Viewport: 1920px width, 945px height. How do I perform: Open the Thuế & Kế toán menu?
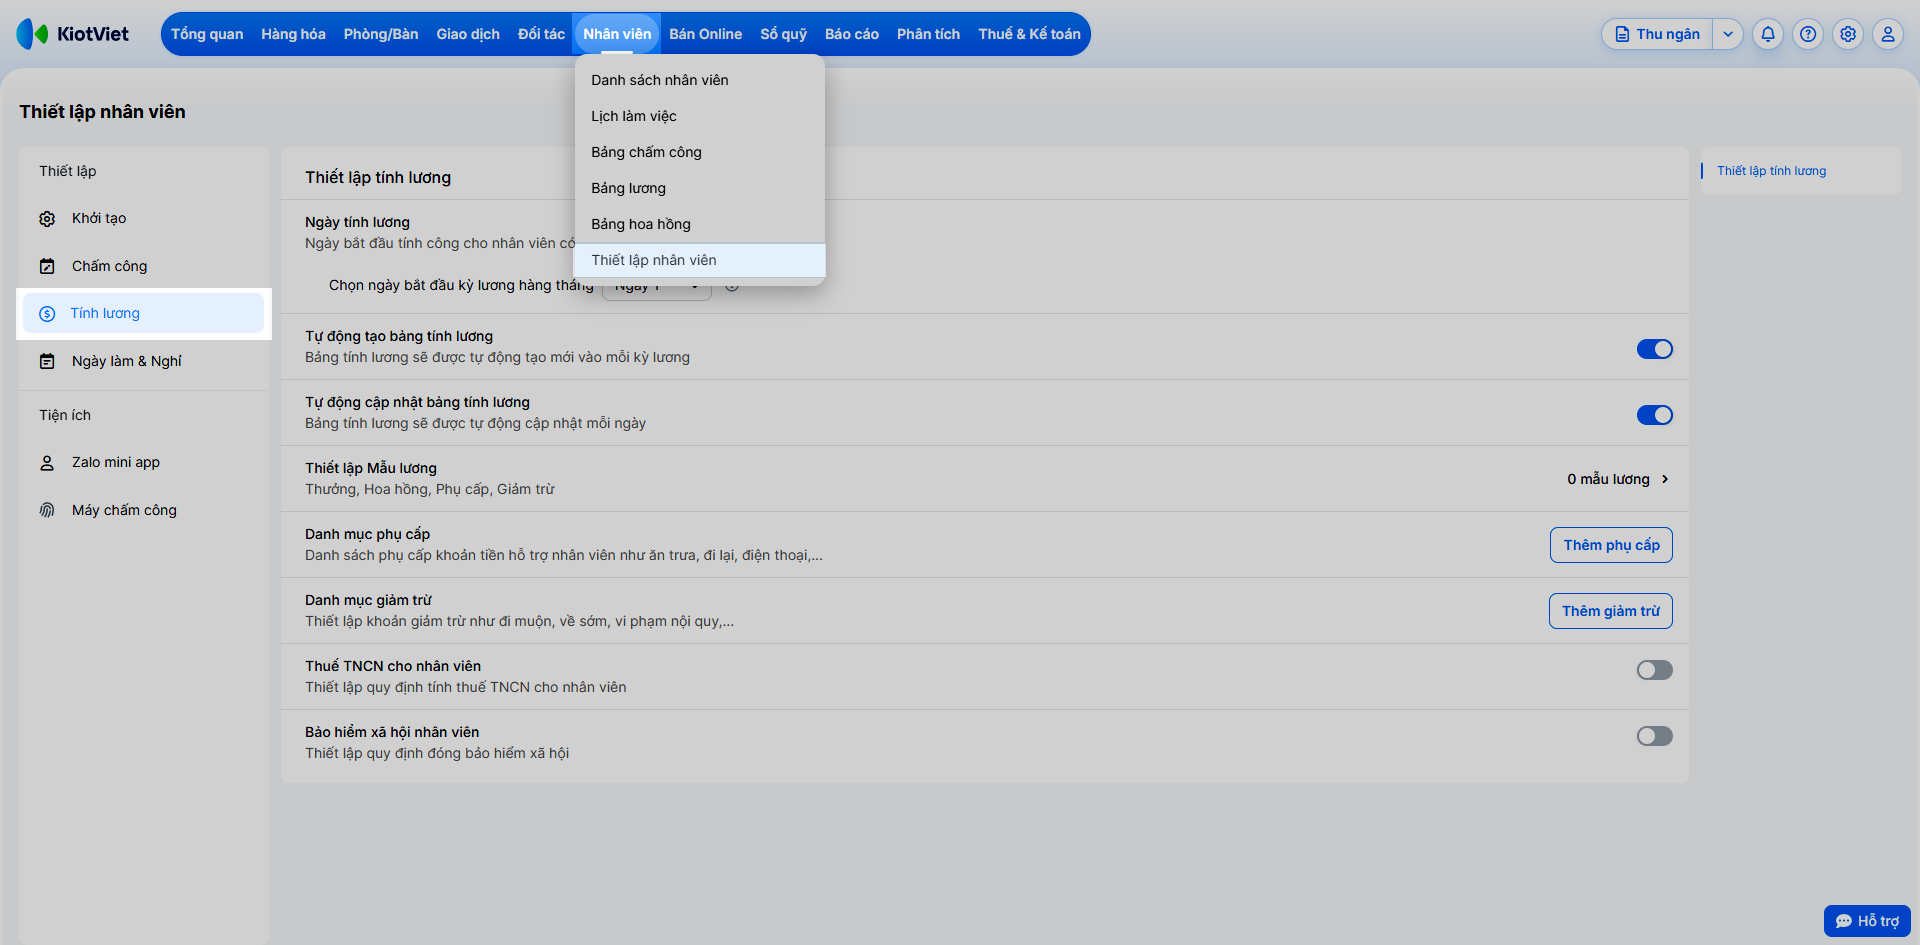tap(1029, 34)
